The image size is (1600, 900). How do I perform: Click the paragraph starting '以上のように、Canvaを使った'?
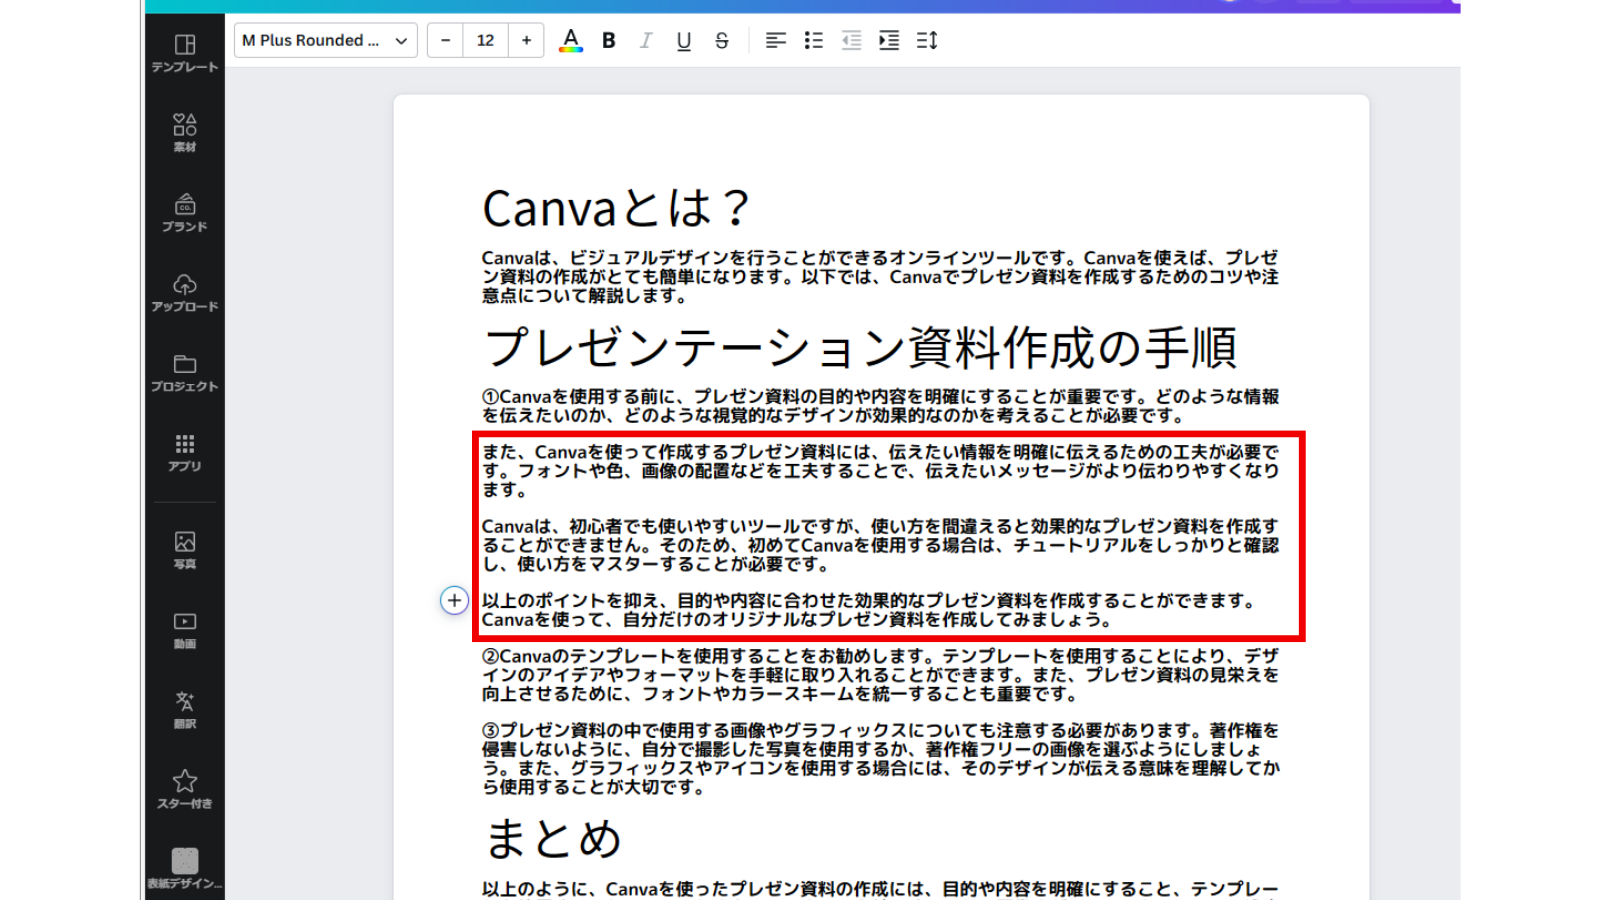pyautogui.click(x=880, y=889)
